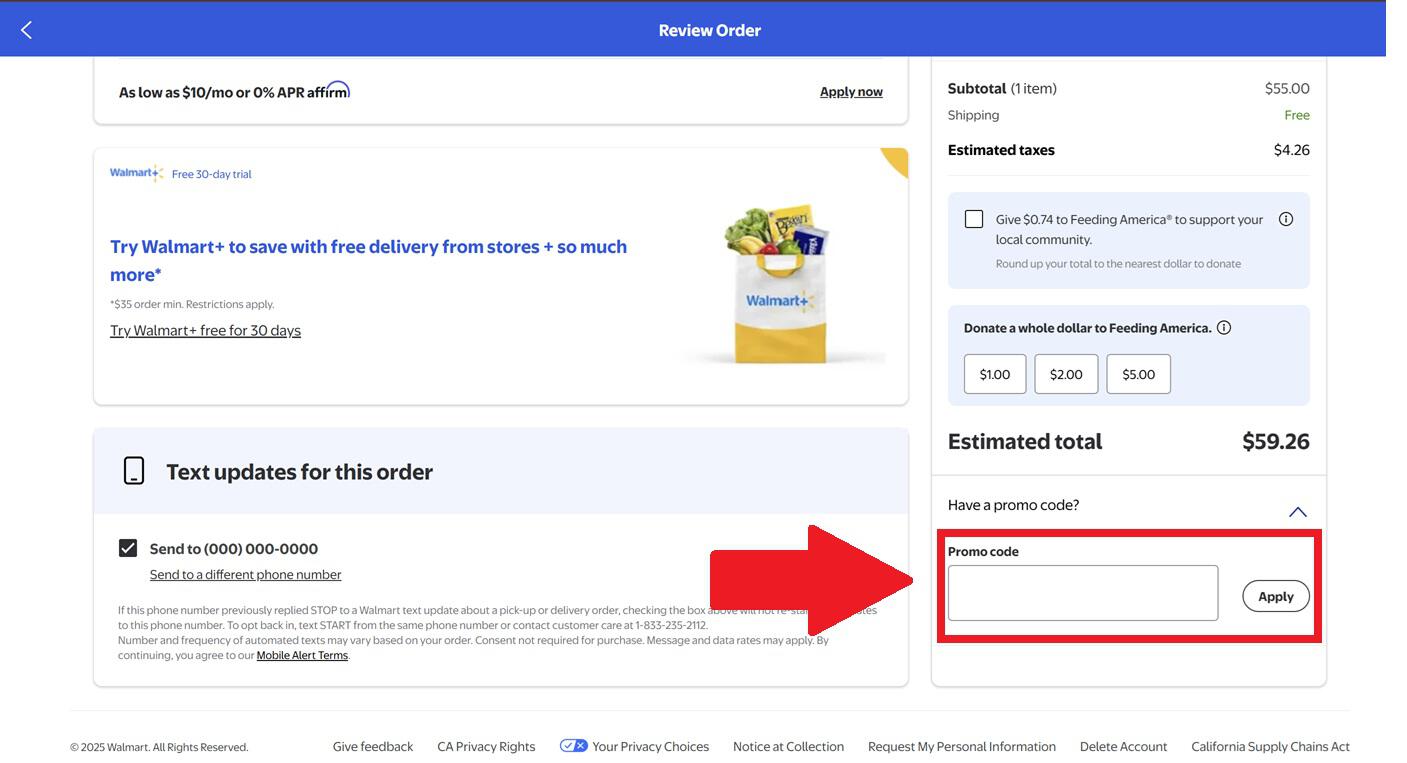Click info icon beside Donate a whole dollar

1224,328
